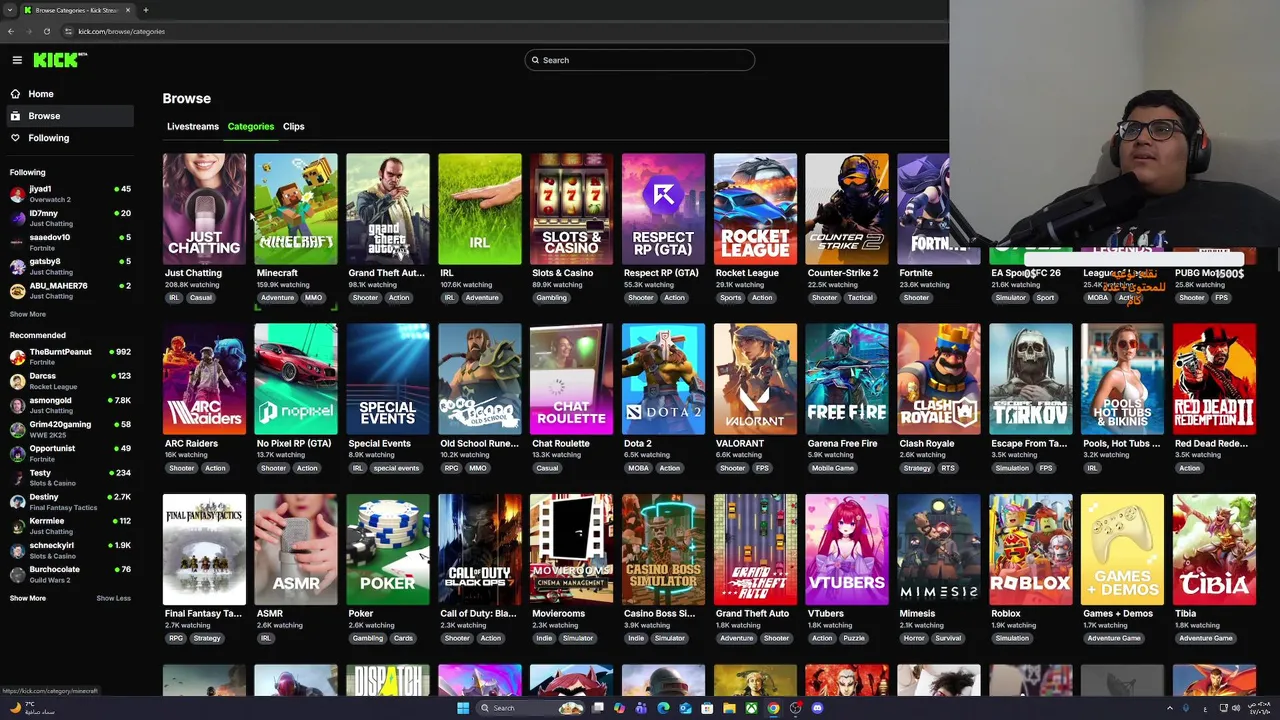Image resolution: width=1280 pixels, height=720 pixels.
Task: Expand Recommended list with Show More
Action: click(x=28, y=598)
